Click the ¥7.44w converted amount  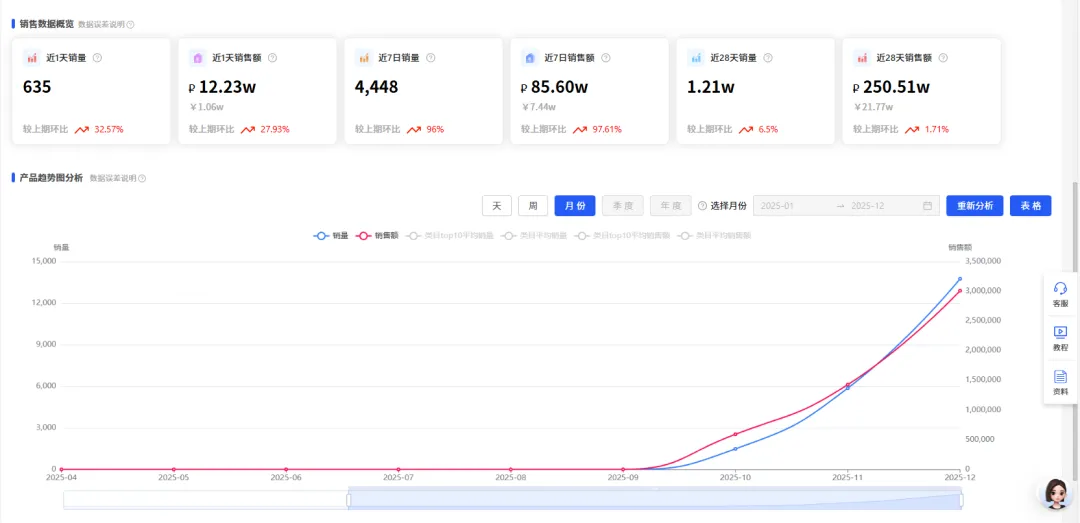click(x=539, y=107)
